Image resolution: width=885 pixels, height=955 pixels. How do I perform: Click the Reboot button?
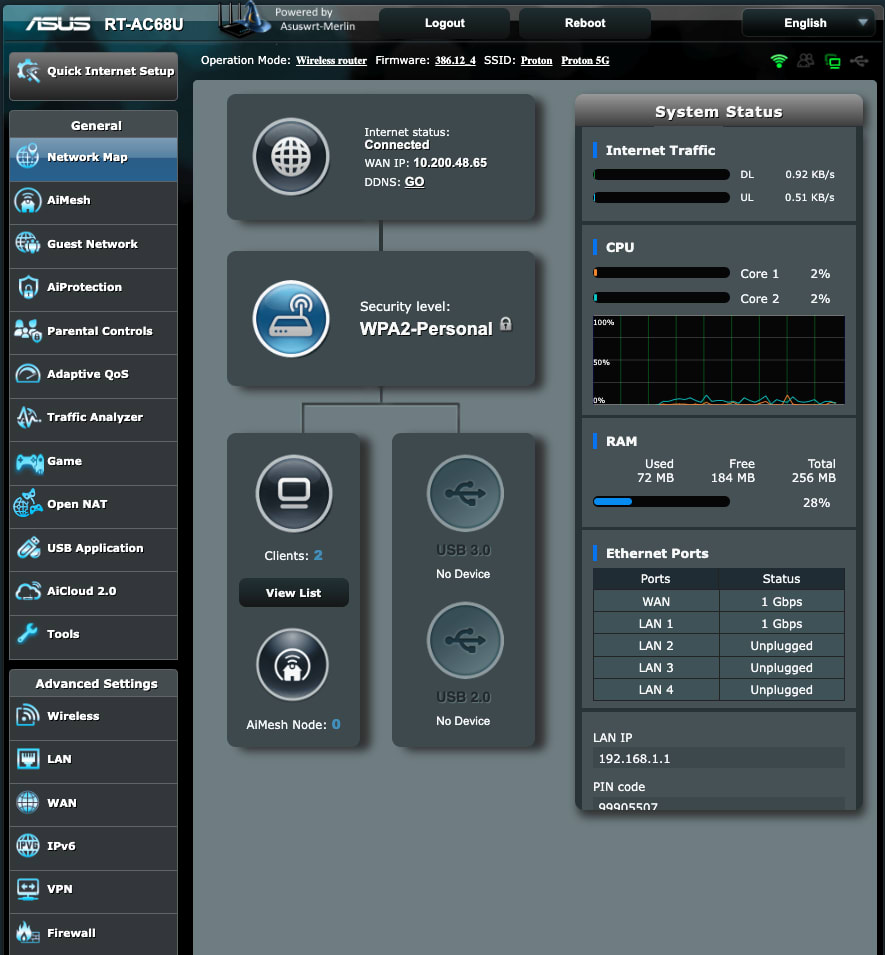point(585,23)
